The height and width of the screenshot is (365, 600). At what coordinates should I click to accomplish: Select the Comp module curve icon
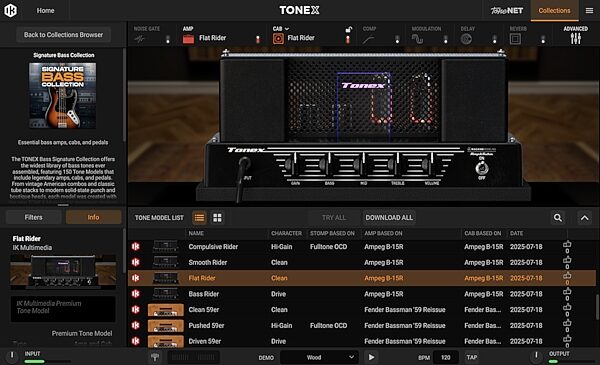(x=368, y=39)
